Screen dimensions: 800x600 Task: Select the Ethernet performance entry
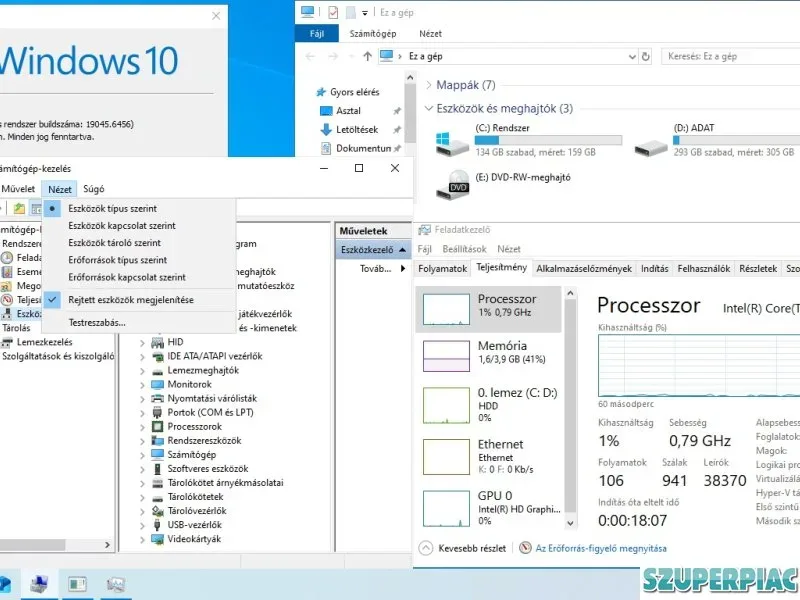point(491,456)
